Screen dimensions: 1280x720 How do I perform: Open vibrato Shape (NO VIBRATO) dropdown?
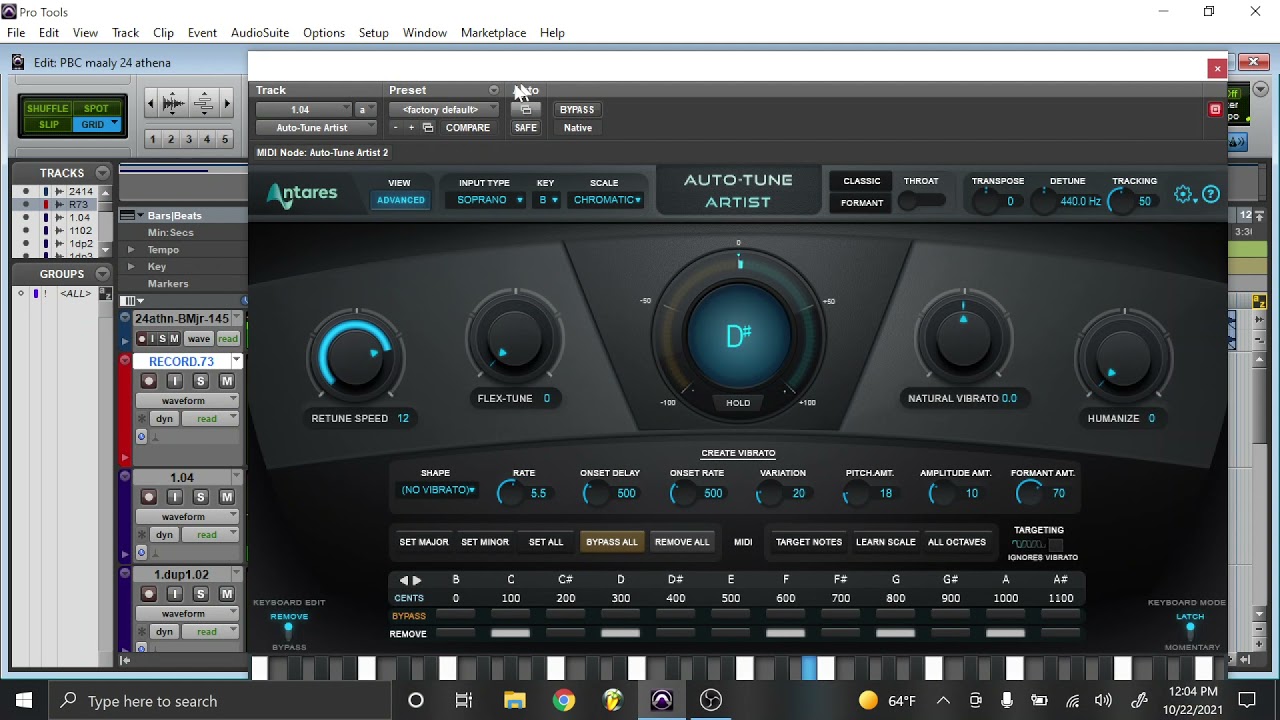click(438, 490)
